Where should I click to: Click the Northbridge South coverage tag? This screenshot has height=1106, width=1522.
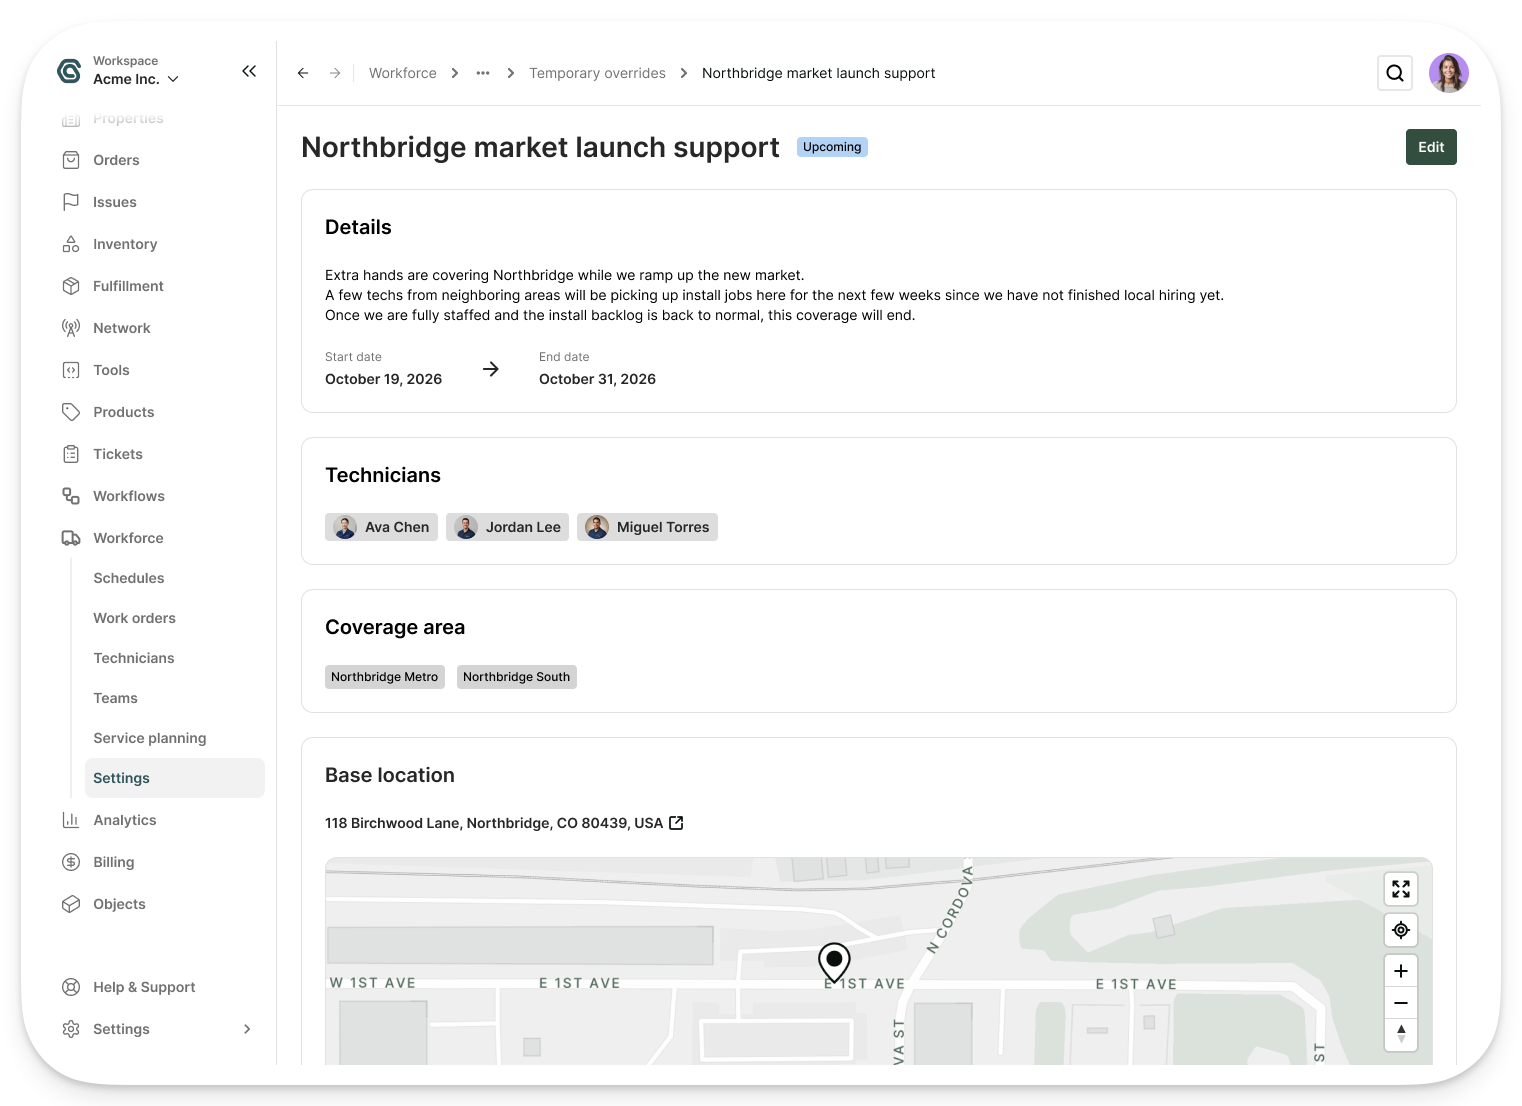(x=517, y=677)
